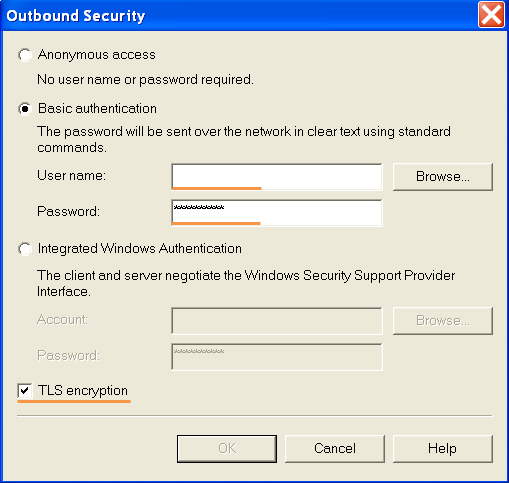
Task: Click the User name label
Action: (x=71, y=176)
